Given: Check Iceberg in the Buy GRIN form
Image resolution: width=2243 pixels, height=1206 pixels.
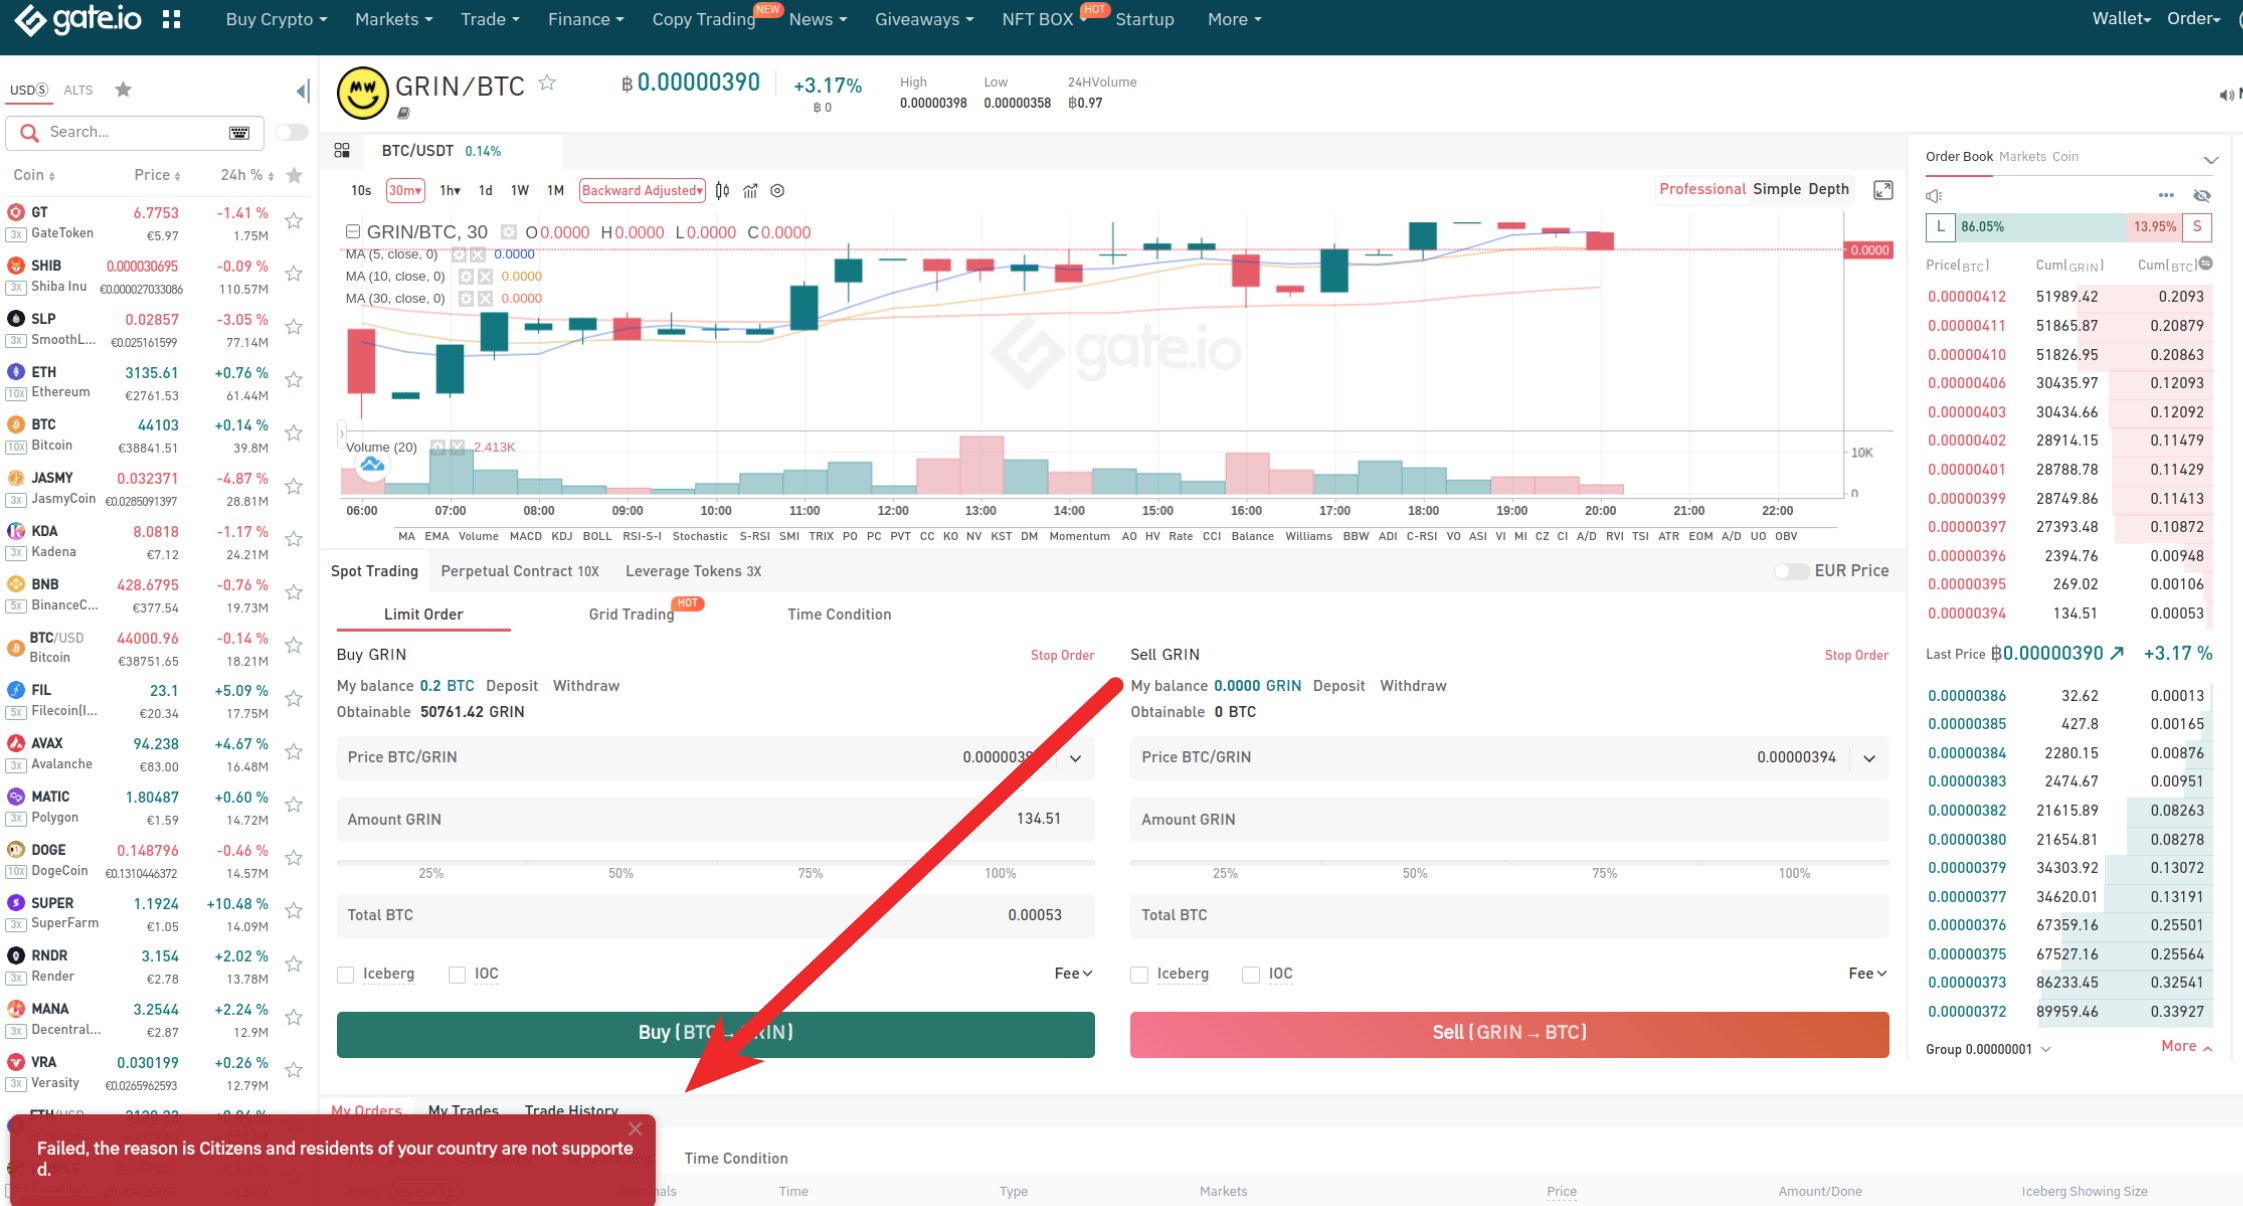Looking at the screenshot, I should pos(346,974).
